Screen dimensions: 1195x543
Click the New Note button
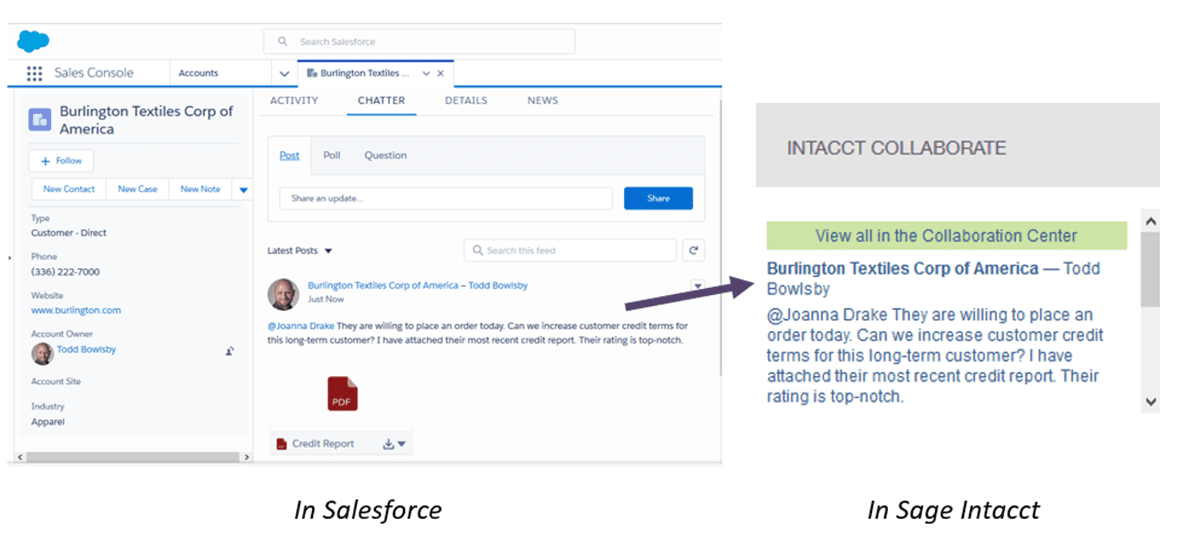point(200,189)
